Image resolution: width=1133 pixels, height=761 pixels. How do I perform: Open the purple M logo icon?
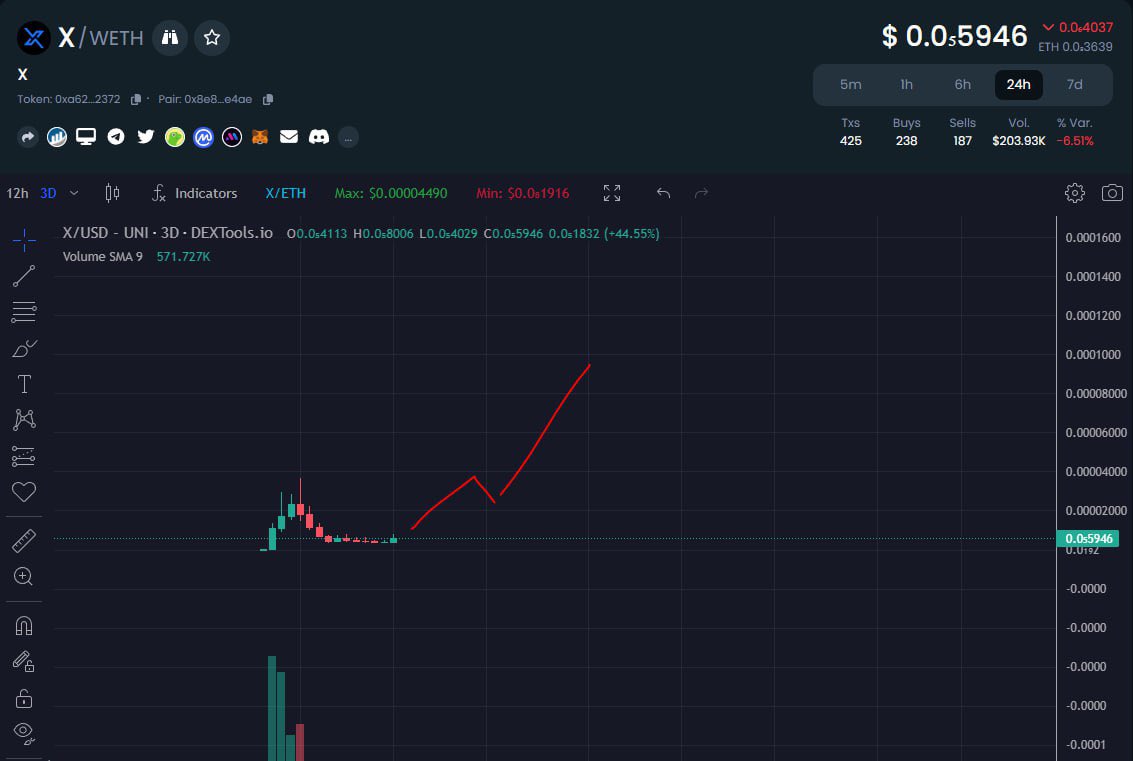point(232,137)
